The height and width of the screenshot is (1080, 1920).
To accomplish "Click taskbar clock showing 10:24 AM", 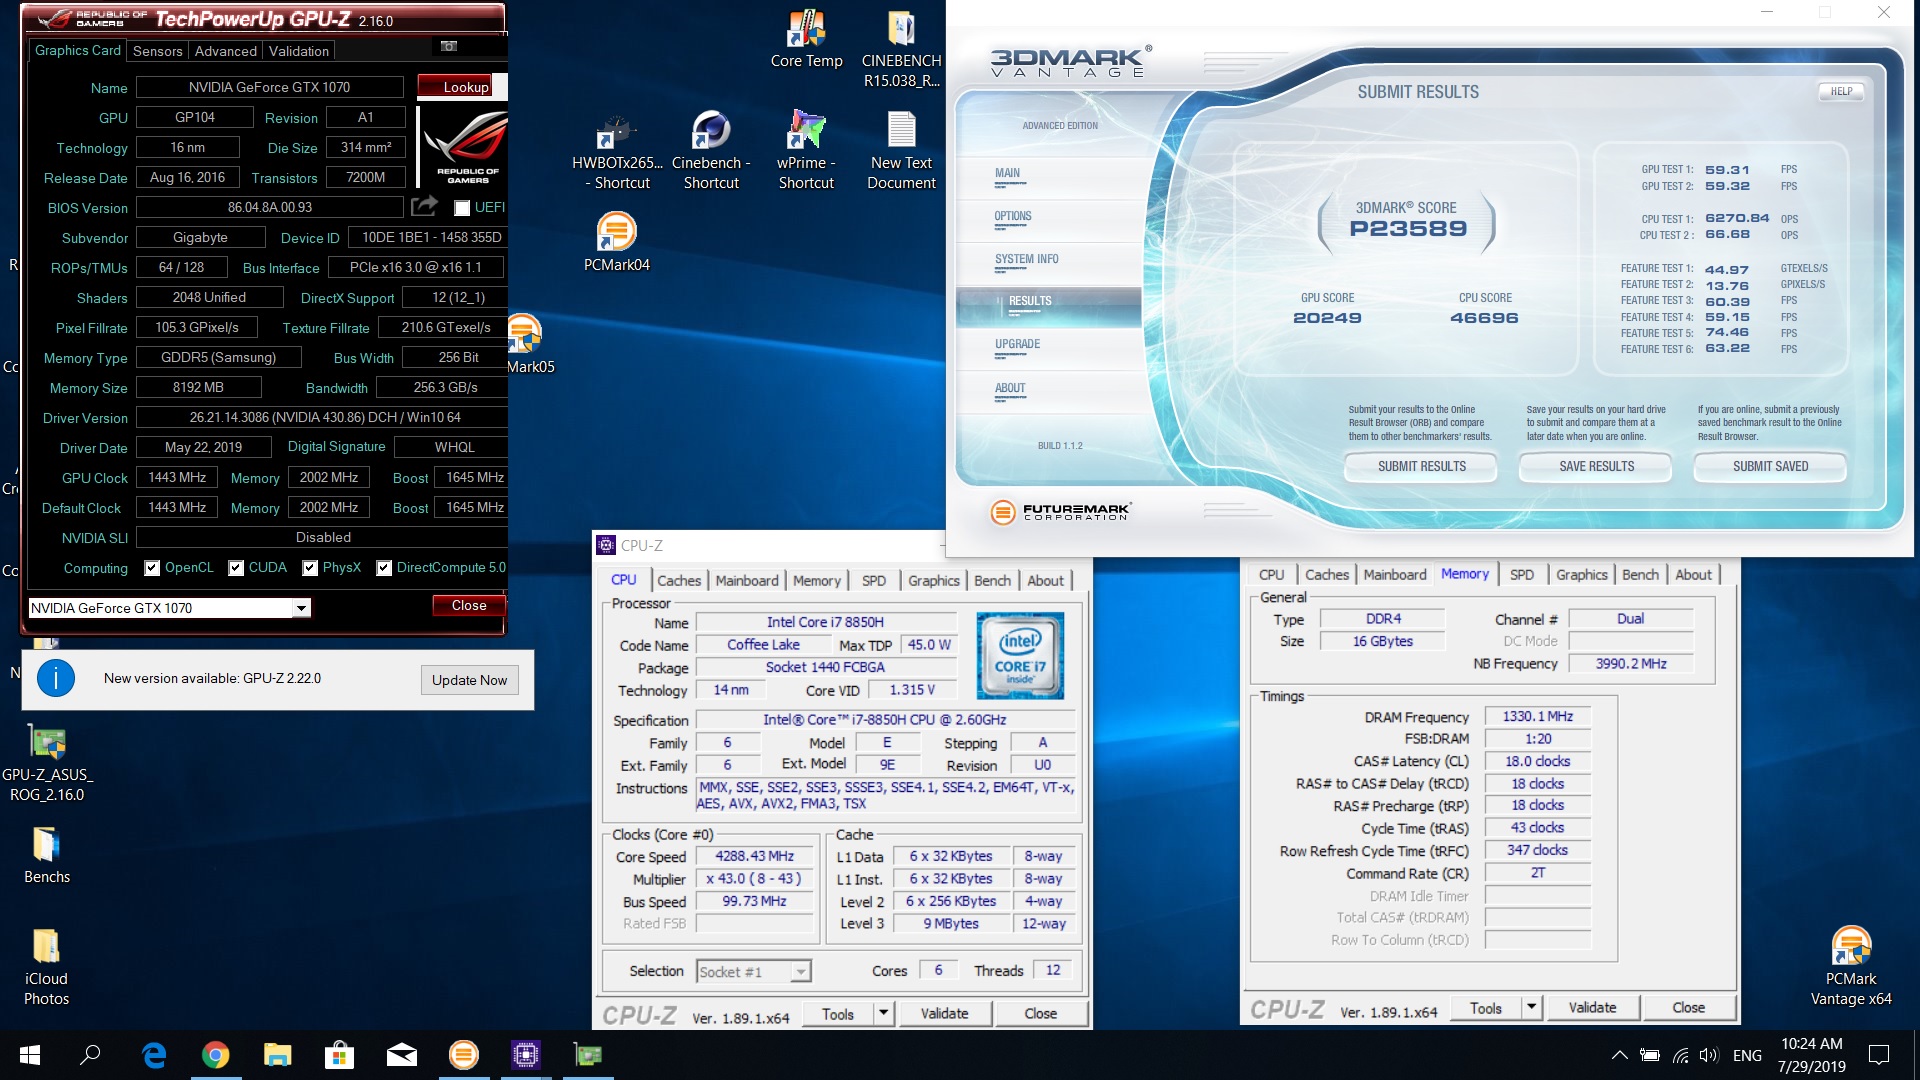I will click(1811, 1055).
